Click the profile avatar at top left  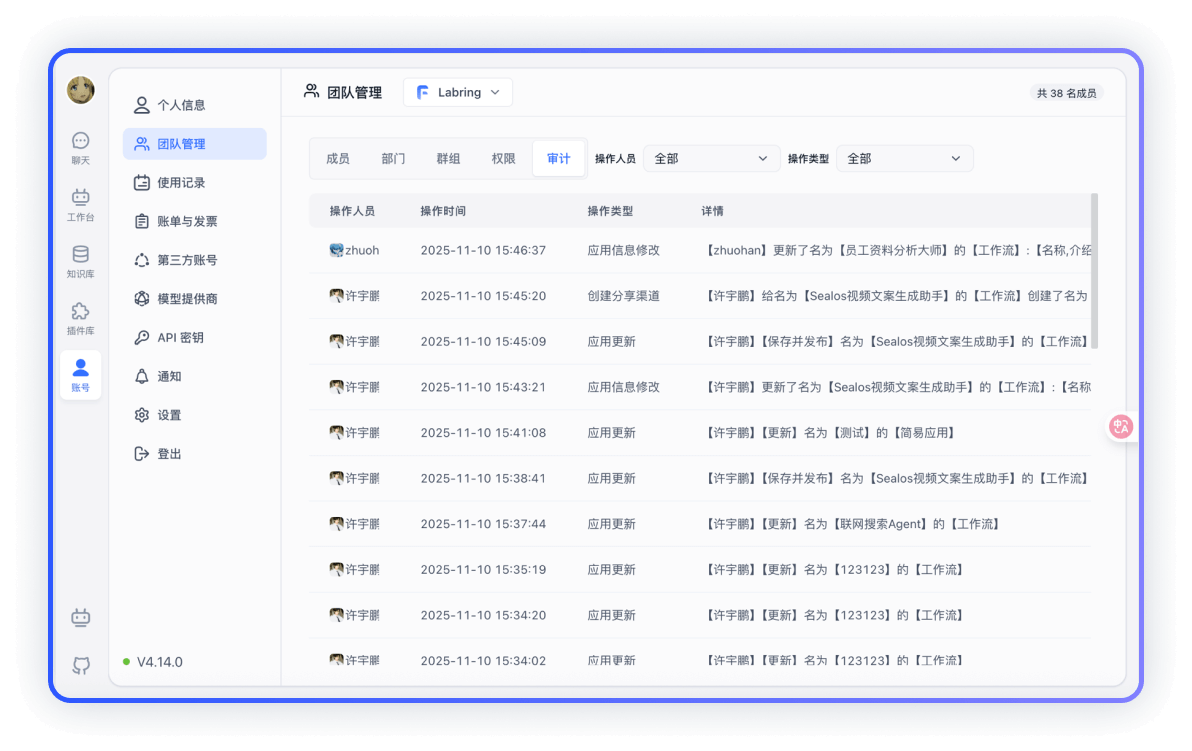(x=80, y=90)
